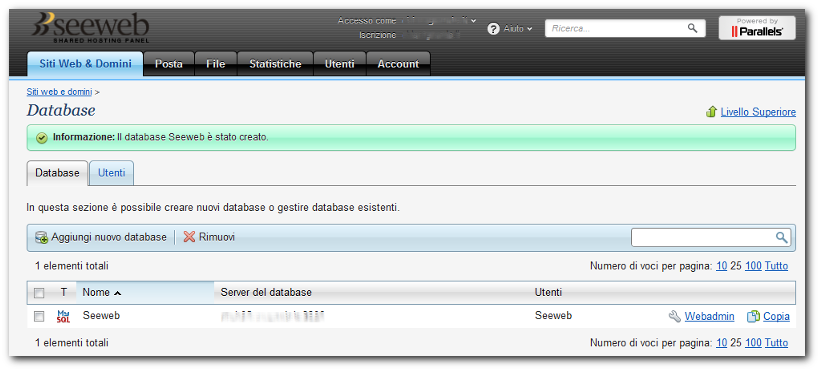This screenshot has height=371, width=820.
Task: Switch to the File tab
Action: coord(215,64)
